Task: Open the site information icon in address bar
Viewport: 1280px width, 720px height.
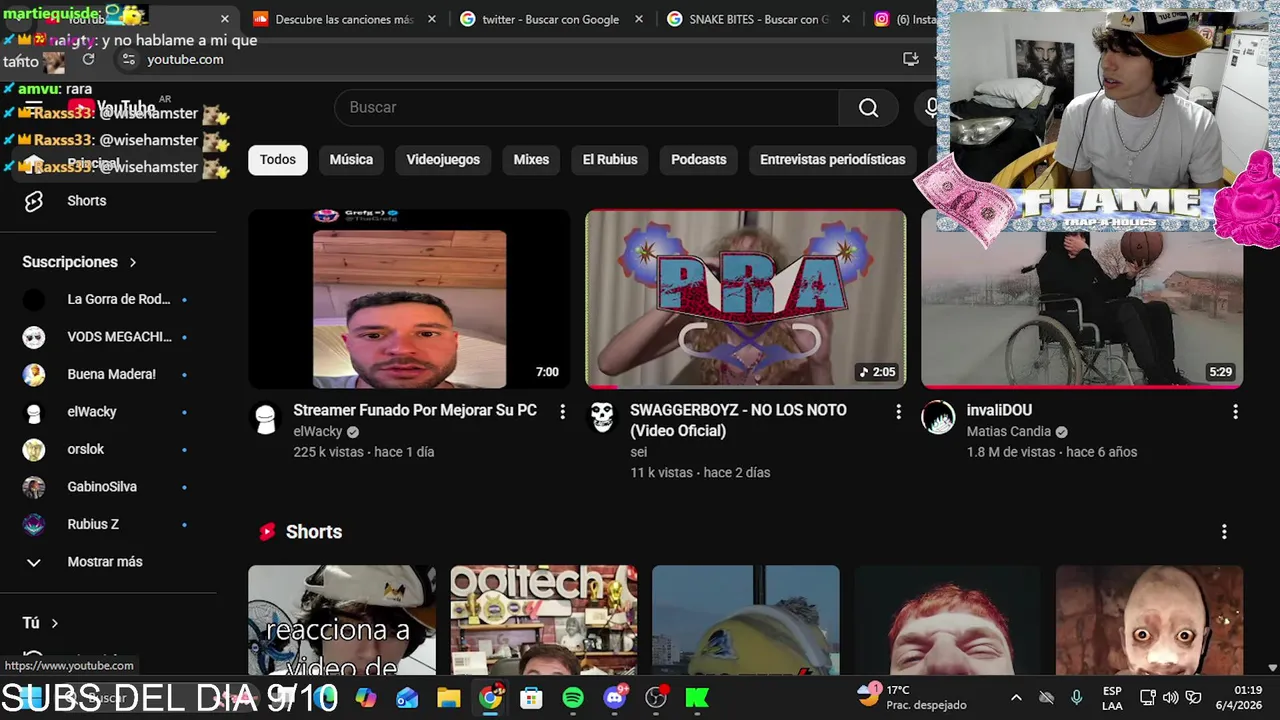Action: pos(128,60)
